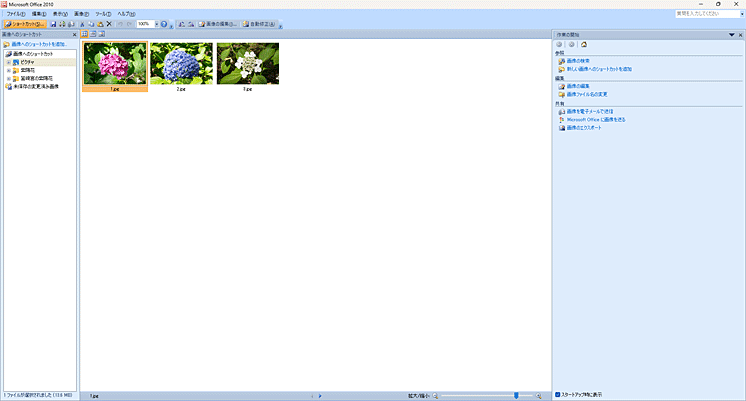Viewport: 746px width, 401px height.
Task: Toggle the スタートアップ時に表示 checkbox
Action: (558, 394)
